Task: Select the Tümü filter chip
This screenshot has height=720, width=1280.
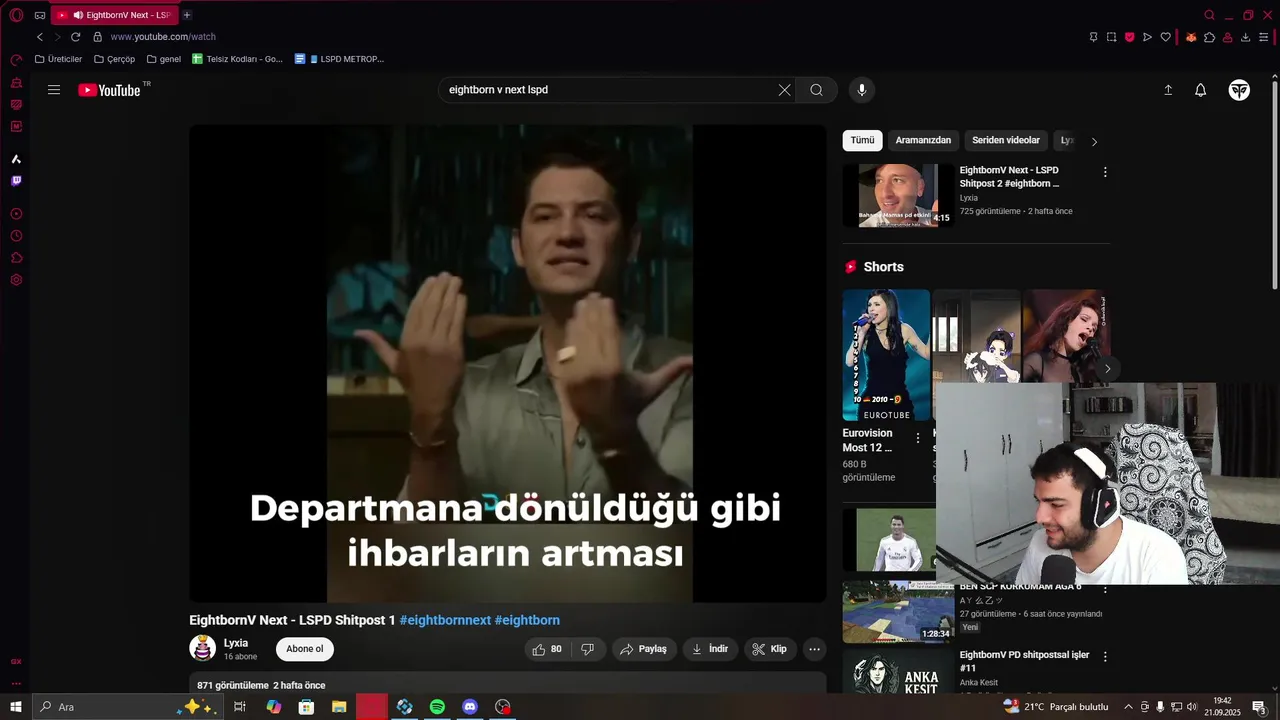Action: (862, 141)
